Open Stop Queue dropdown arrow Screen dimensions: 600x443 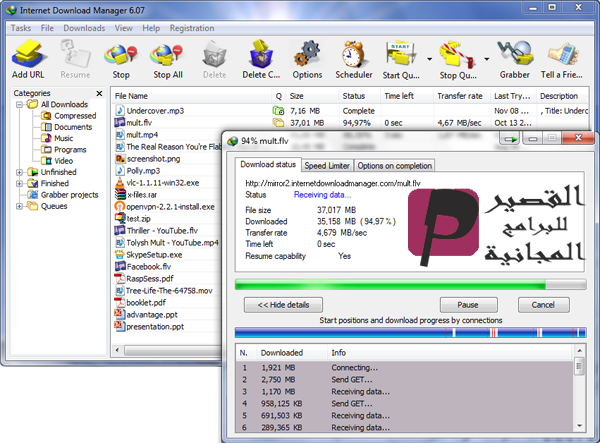point(486,59)
